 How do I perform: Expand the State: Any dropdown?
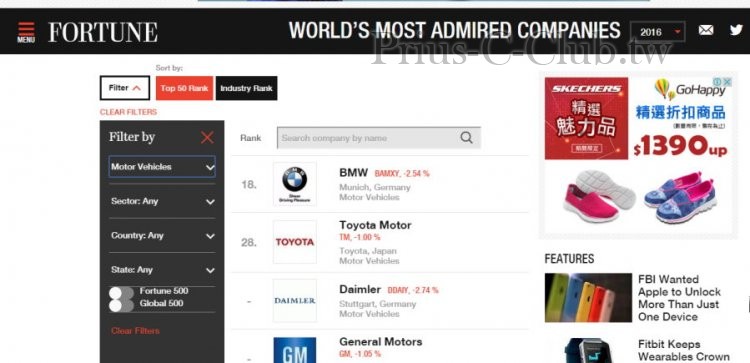coord(162,270)
